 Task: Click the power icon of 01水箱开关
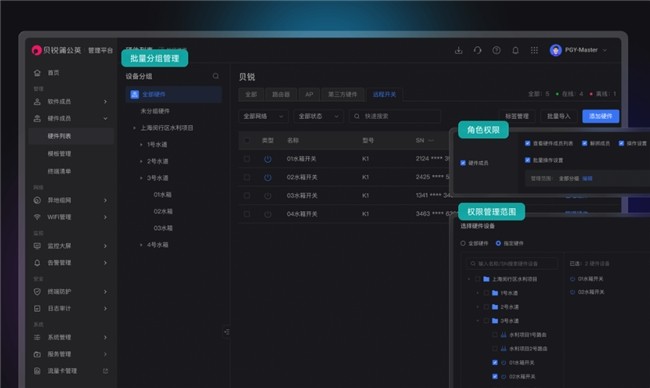tap(268, 159)
